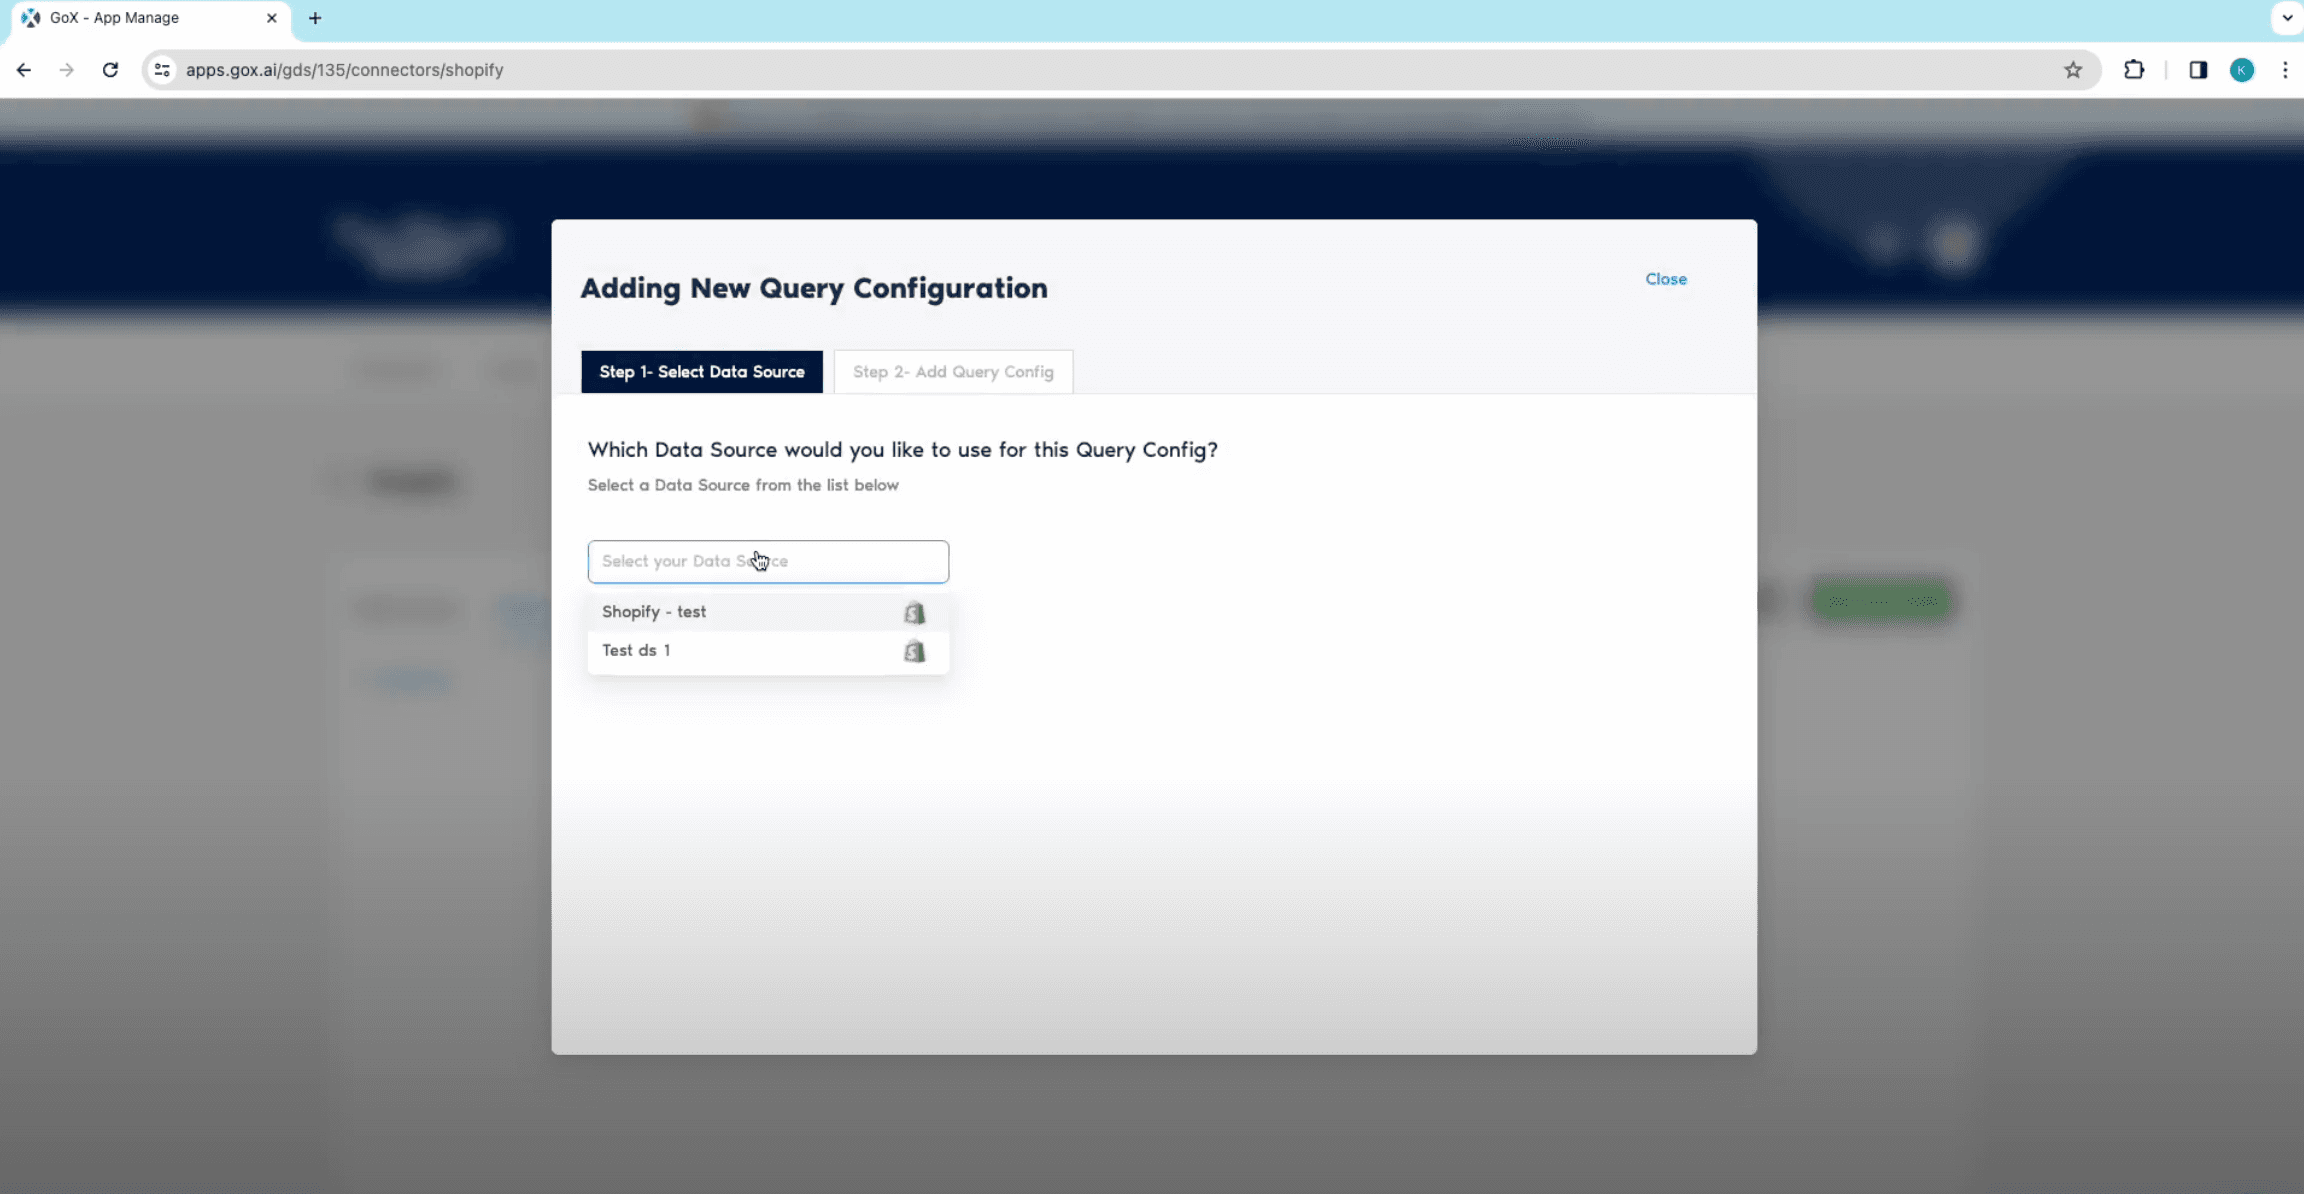The image size is (2304, 1194).
Task: Click the address bar URL
Action: (x=345, y=70)
